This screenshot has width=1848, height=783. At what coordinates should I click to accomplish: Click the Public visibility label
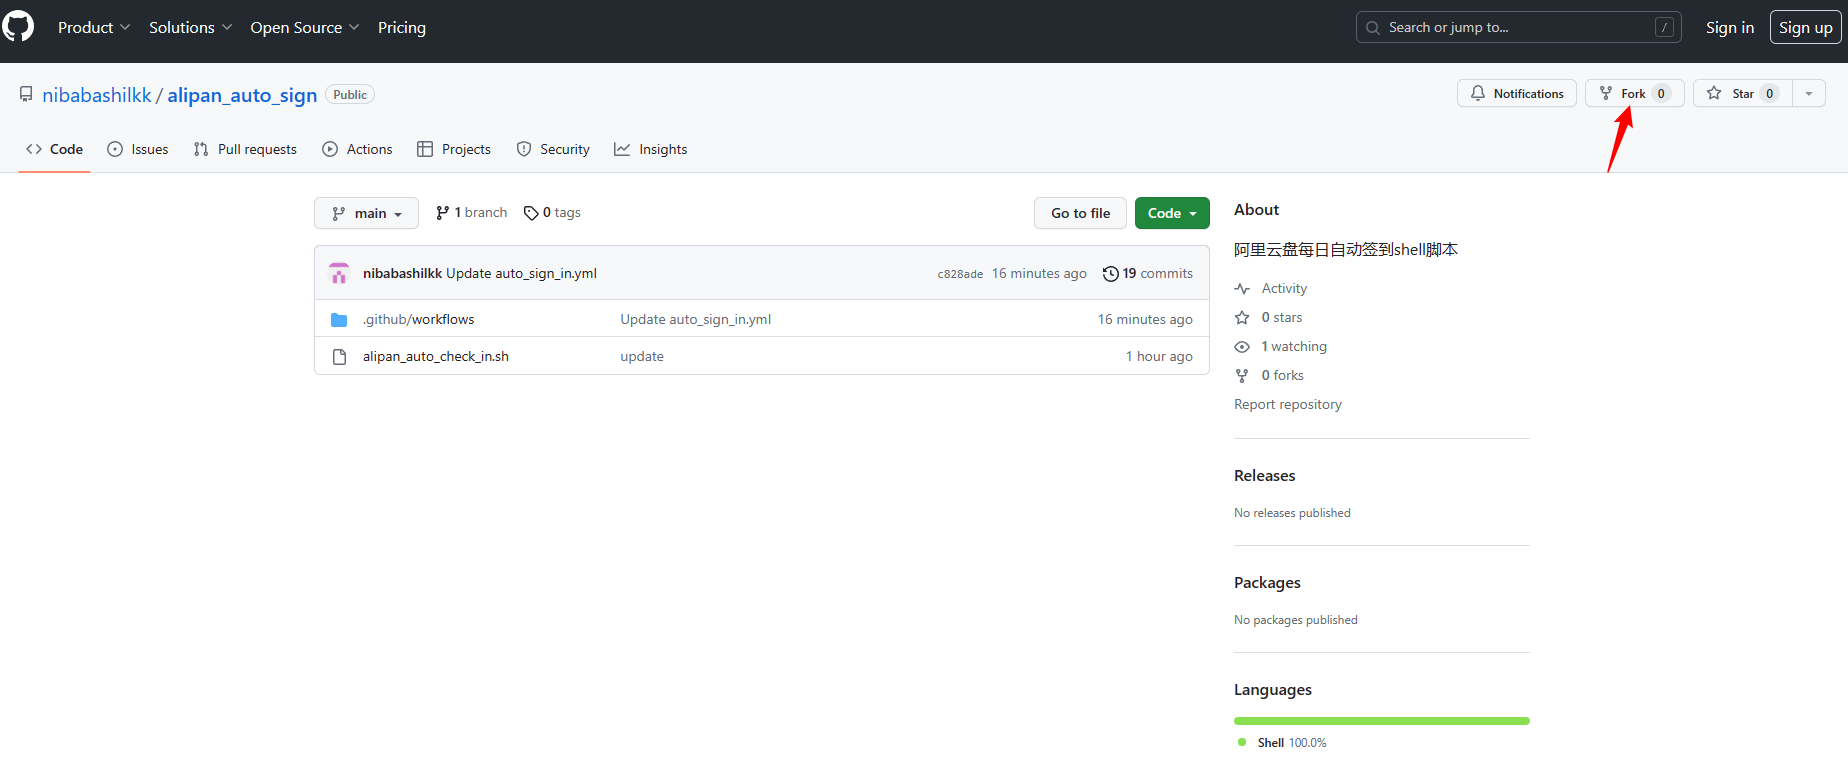pyautogui.click(x=350, y=95)
